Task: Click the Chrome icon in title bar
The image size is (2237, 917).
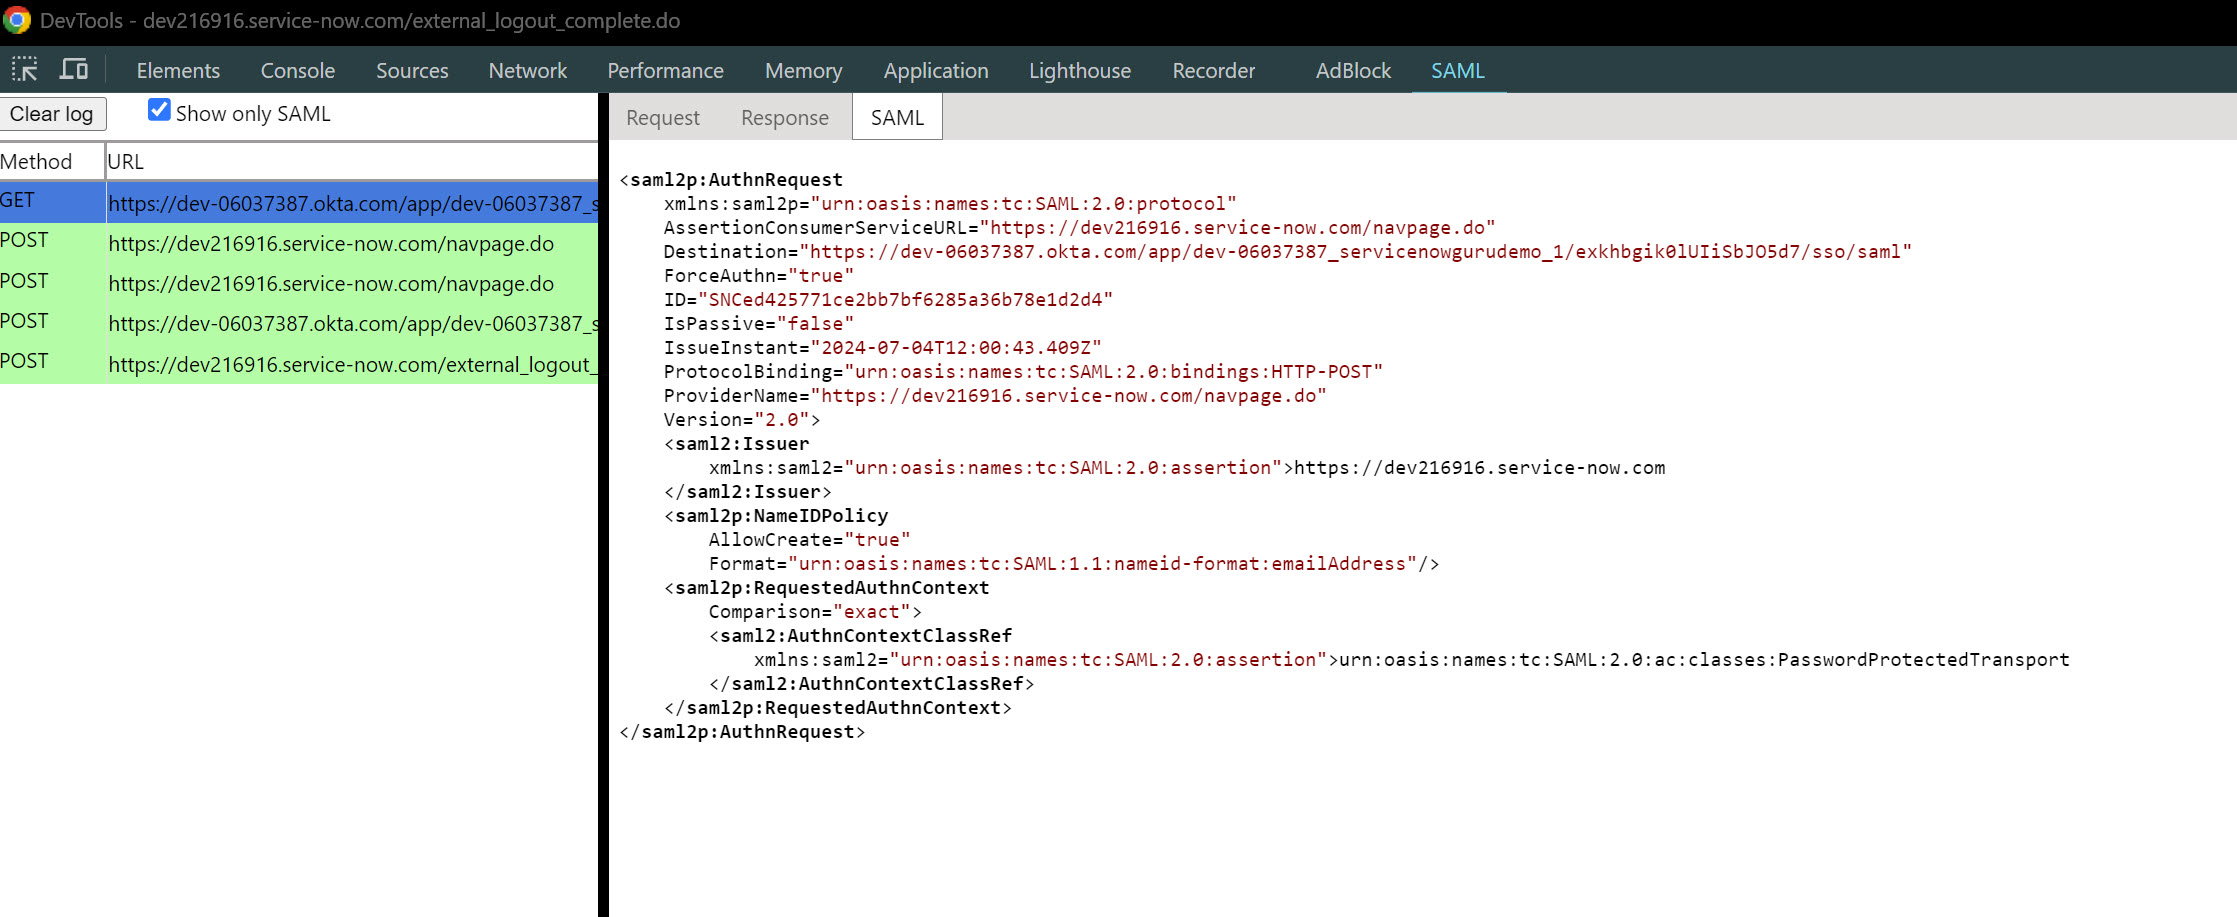Action: (17, 20)
